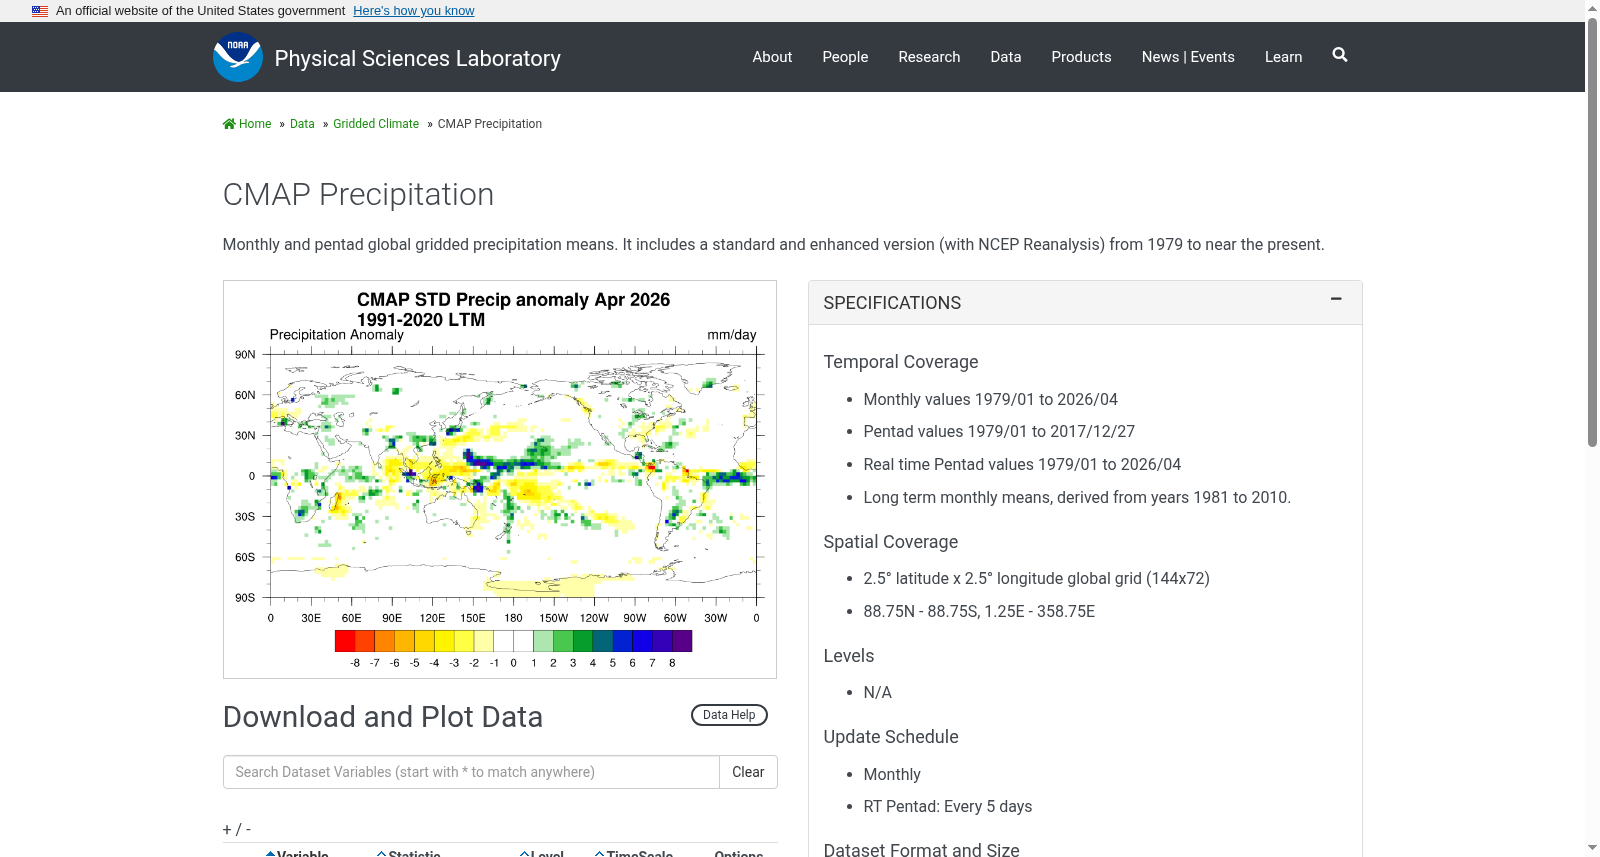
Task: Open the Research menu
Action: pos(929,57)
